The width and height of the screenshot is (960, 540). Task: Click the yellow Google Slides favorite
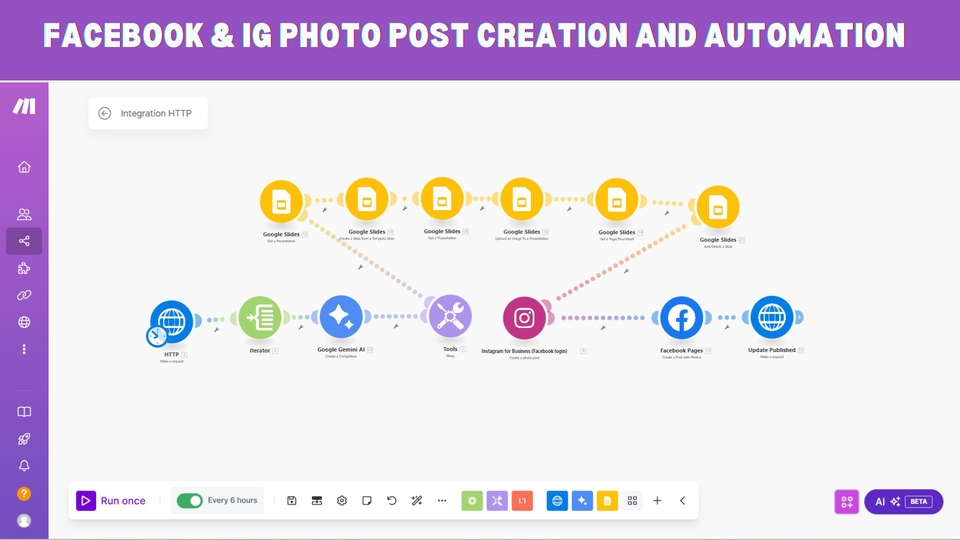(x=607, y=500)
